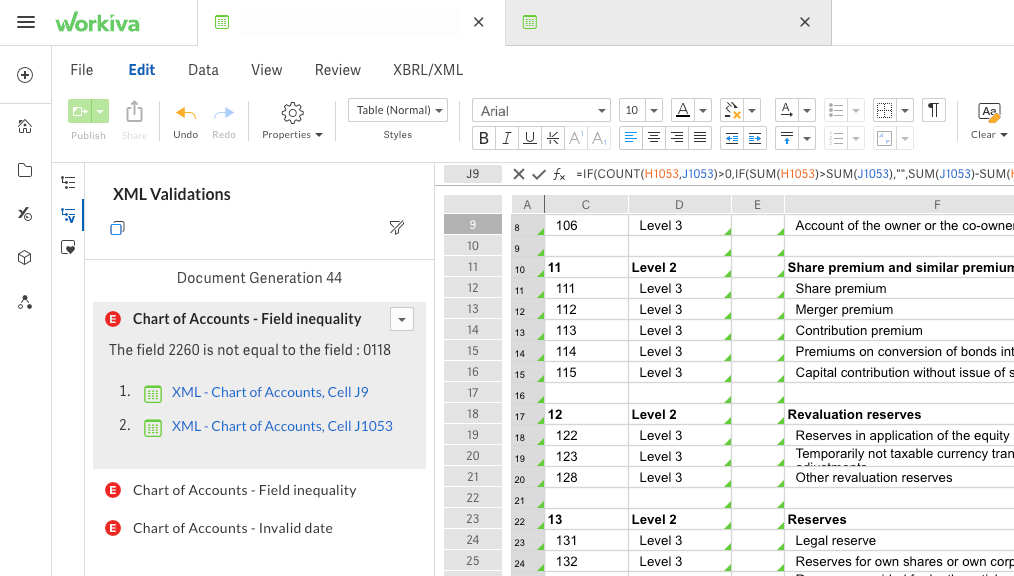This screenshot has width=1014, height=576.
Task: Select the XML Validations panel icon
Action: [68, 215]
